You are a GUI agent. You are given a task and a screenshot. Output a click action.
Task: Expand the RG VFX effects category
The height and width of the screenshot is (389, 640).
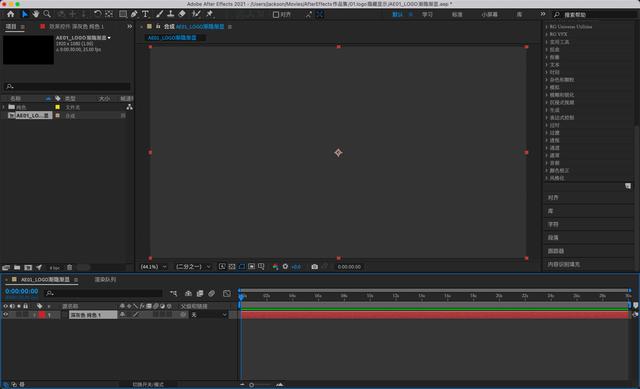547,34
